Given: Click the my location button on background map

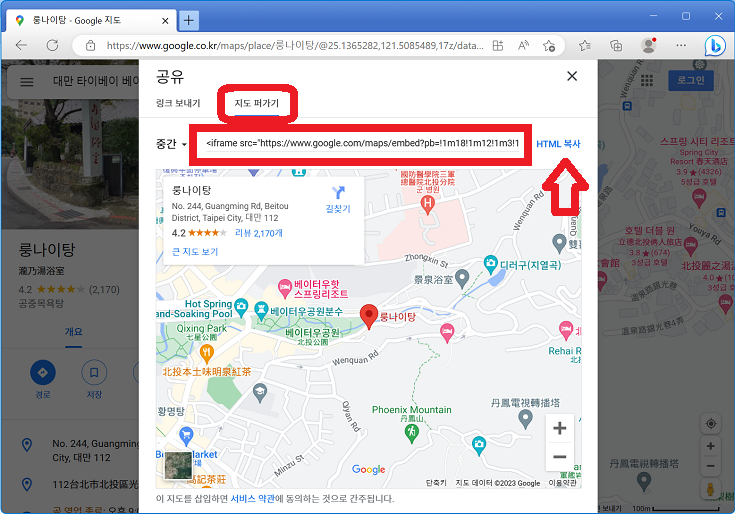Looking at the screenshot, I should pos(711,424).
